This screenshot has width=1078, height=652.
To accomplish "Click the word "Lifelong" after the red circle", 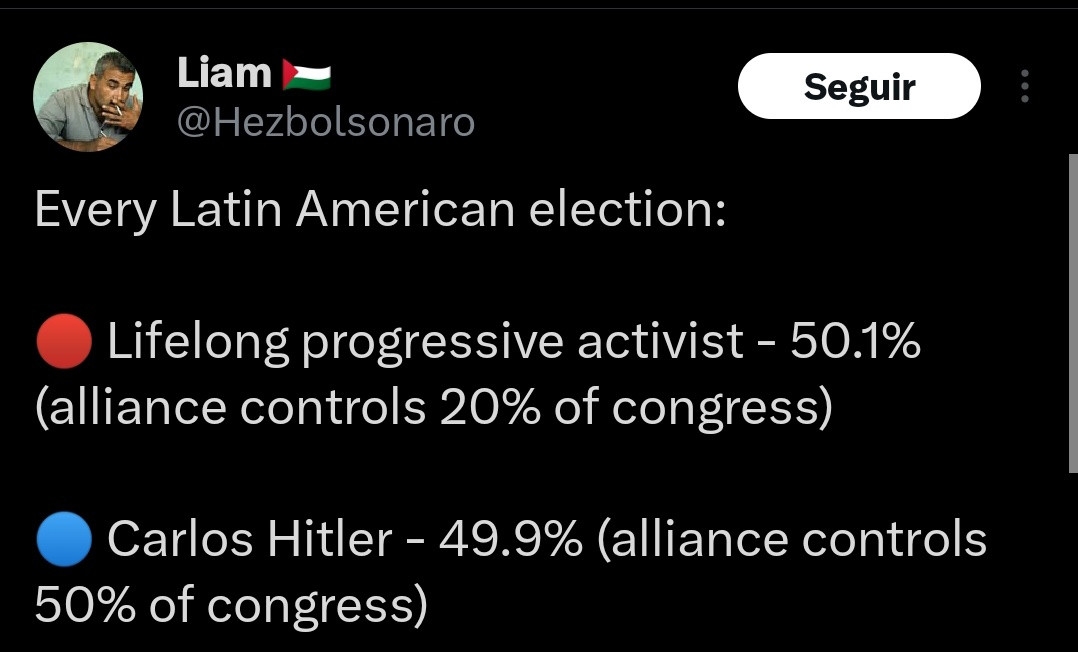I will [x=196, y=343].
